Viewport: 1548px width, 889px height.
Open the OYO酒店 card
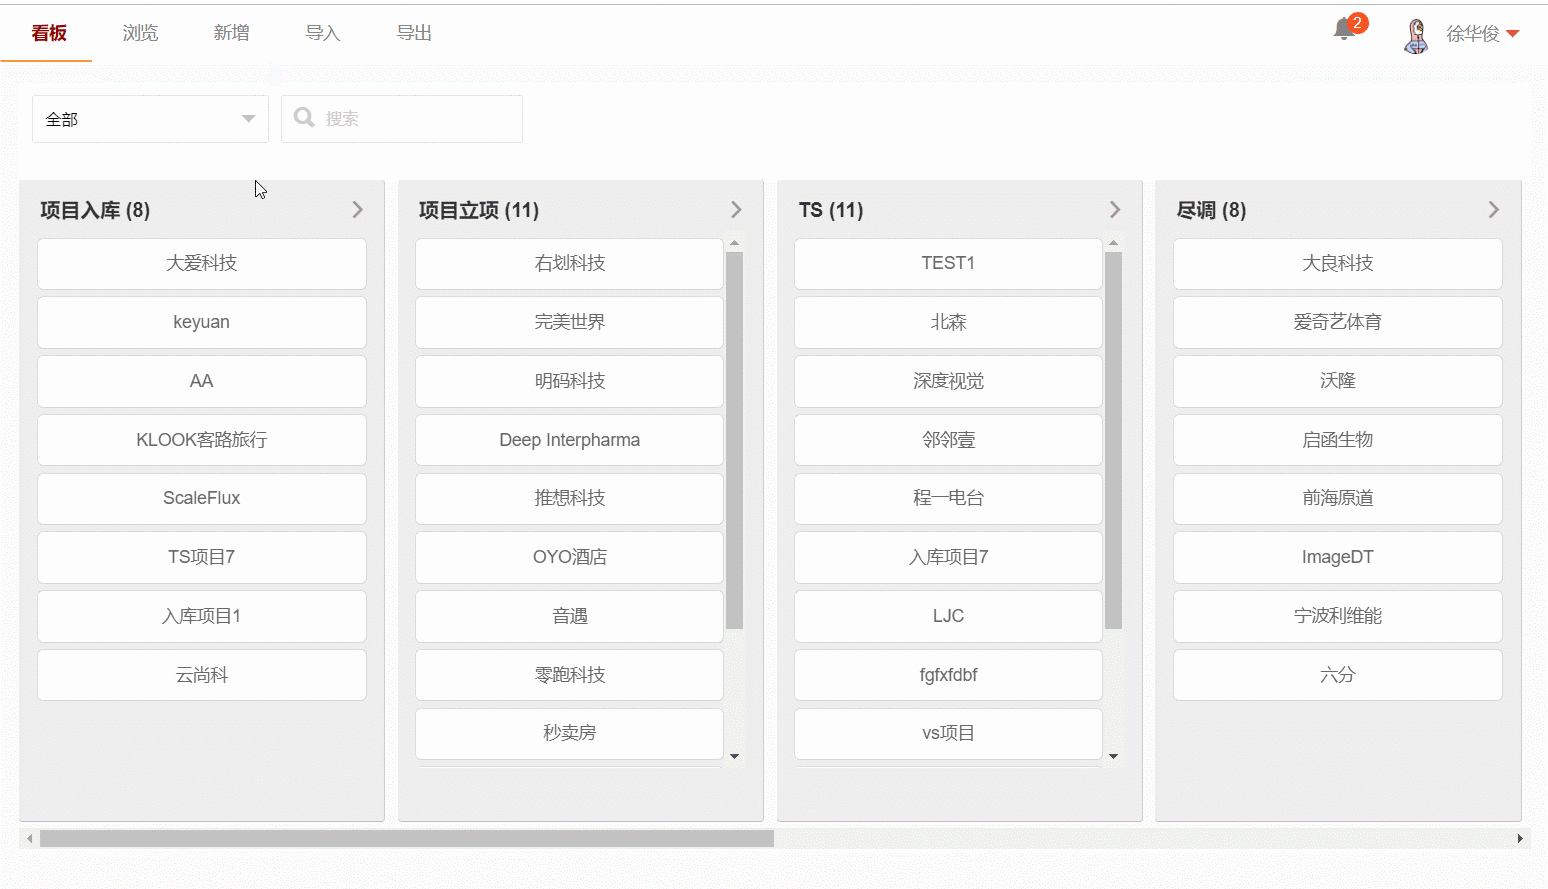(570, 557)
